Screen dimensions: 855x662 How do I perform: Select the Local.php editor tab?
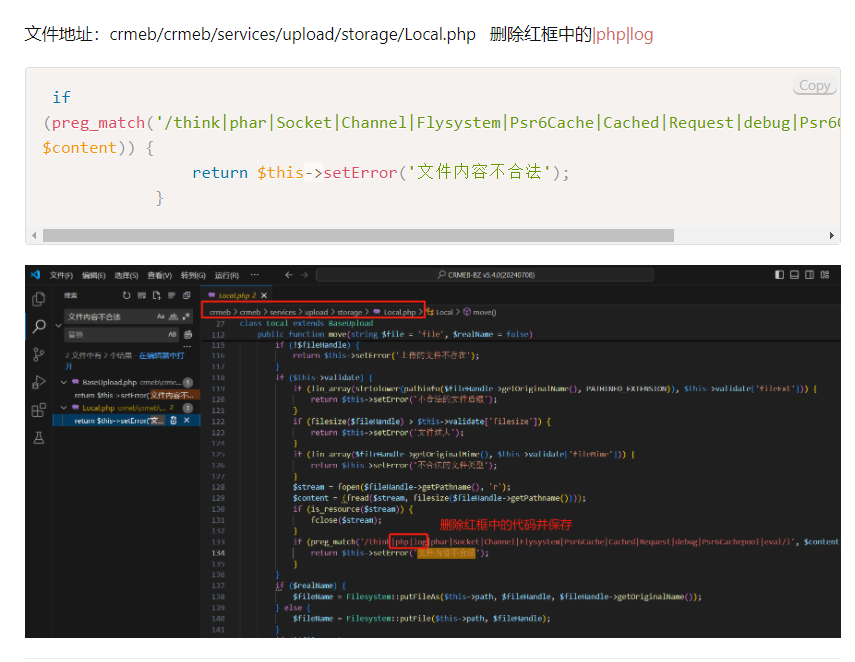237,295
